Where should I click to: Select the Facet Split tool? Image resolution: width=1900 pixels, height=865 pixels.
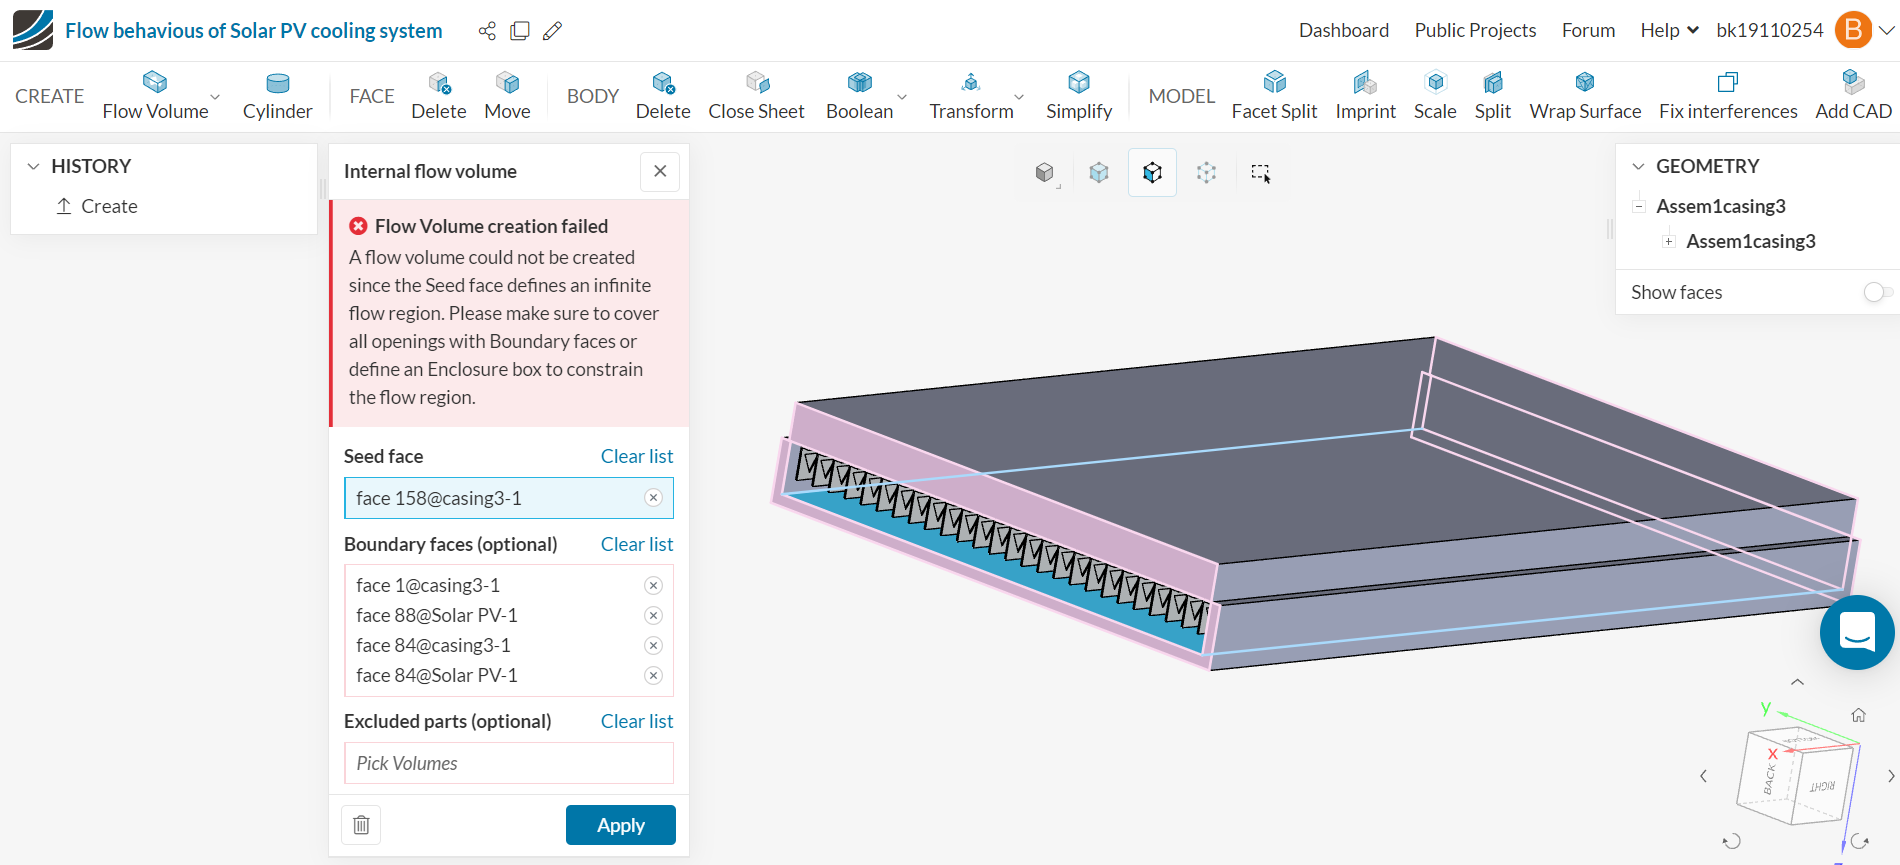coord(1273,96)
